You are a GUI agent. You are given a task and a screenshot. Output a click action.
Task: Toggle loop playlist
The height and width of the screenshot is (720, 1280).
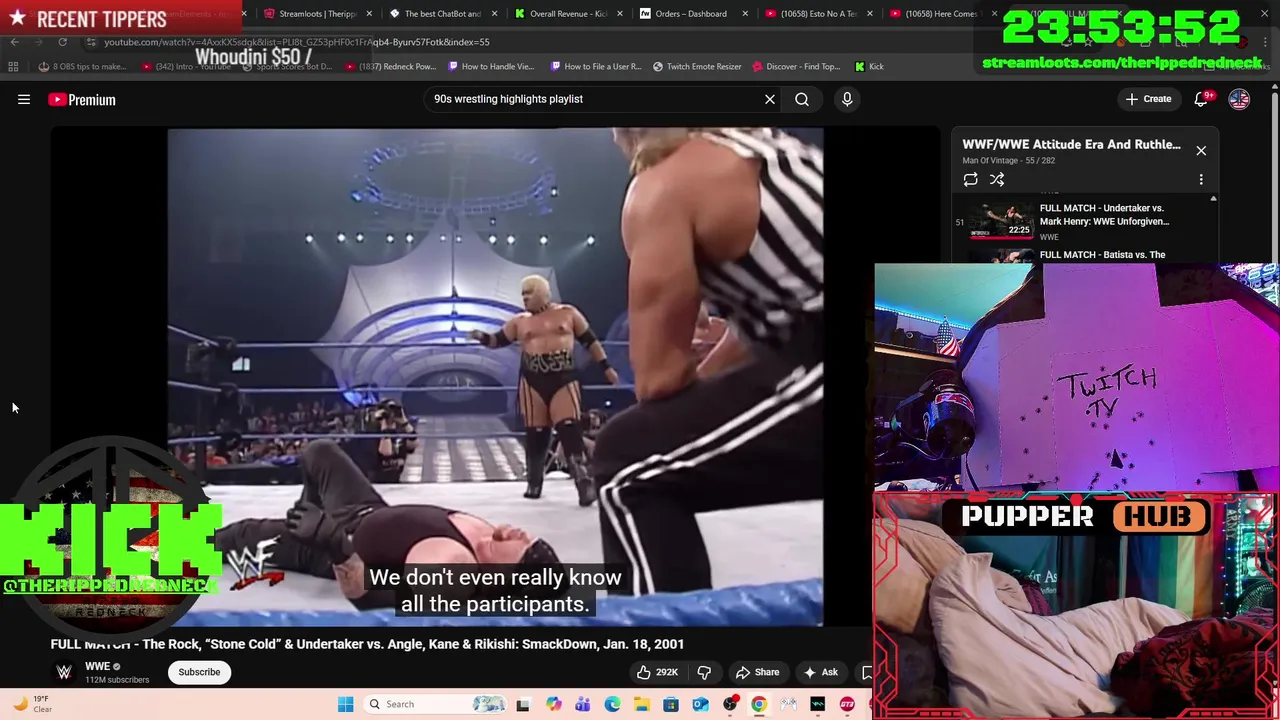click(970, 180)
